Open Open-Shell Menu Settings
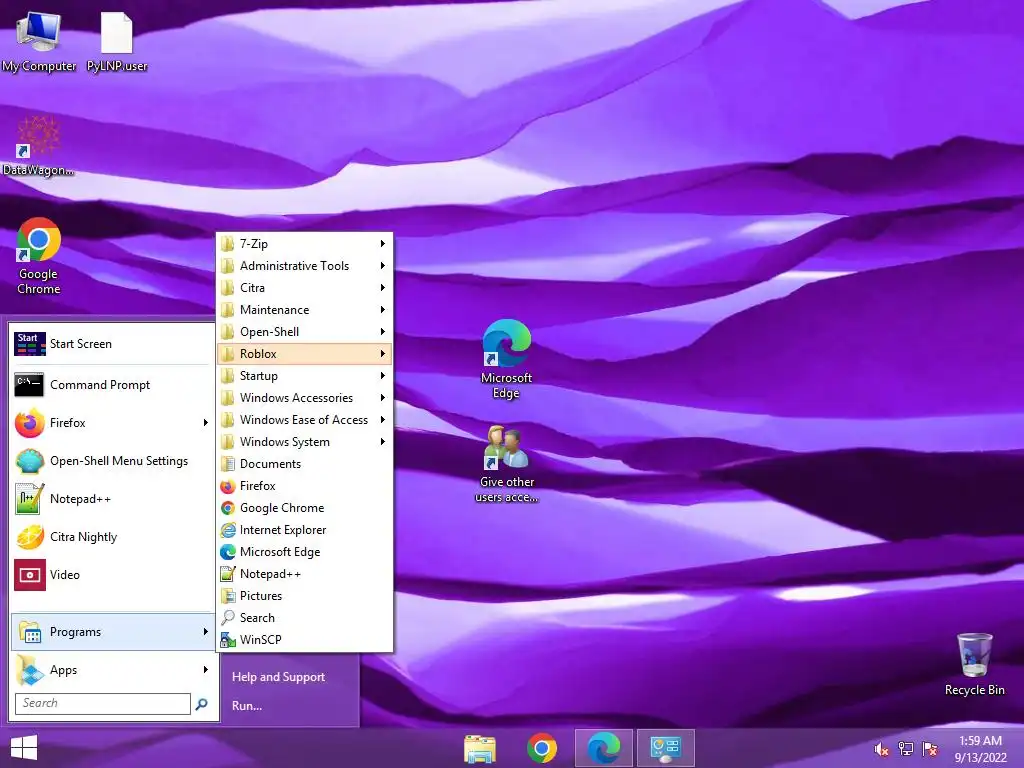This screenshot has width=1024, height=768. tap(113, 461)
